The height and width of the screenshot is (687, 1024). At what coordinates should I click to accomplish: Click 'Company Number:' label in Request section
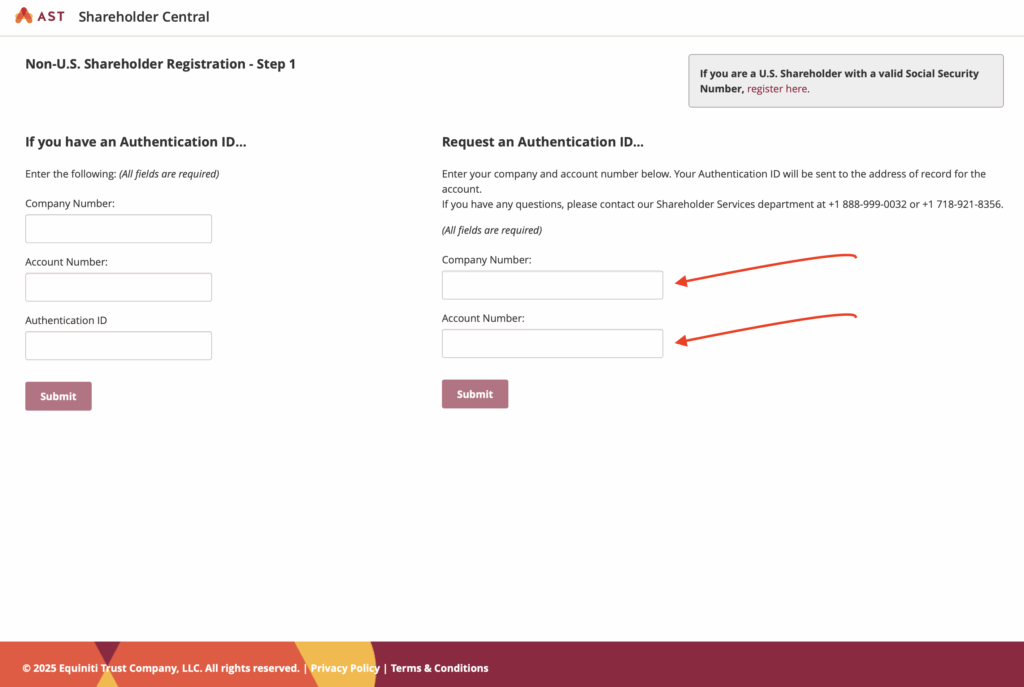pyautogui.click(x=487, y=260)
